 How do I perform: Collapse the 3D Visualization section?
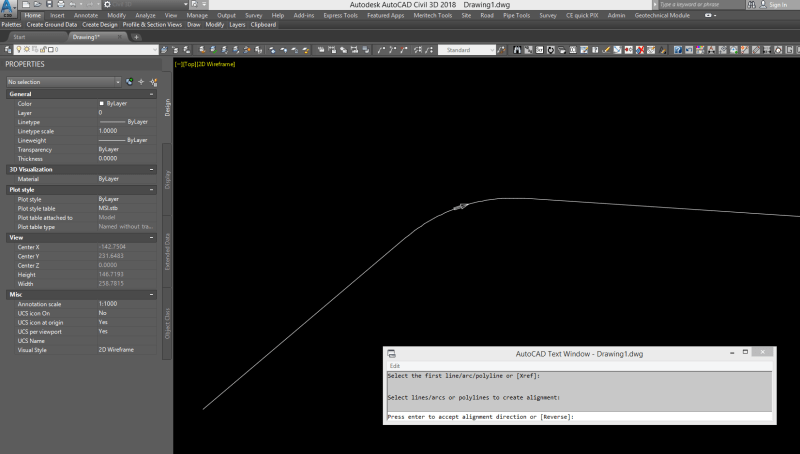(x=152, y=169)
